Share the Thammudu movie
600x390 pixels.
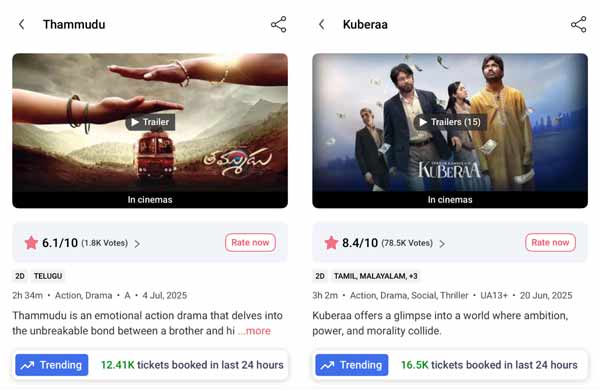(279, 24)
